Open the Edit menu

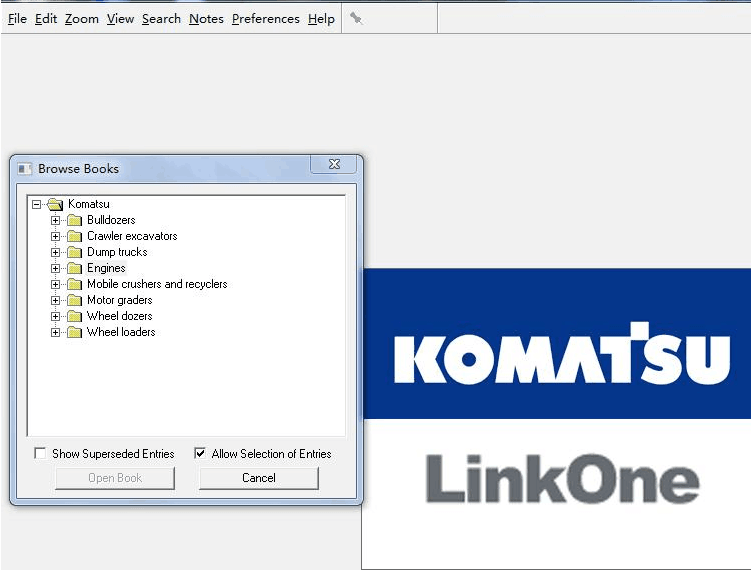pyautogui.click(x=46, y=19)
